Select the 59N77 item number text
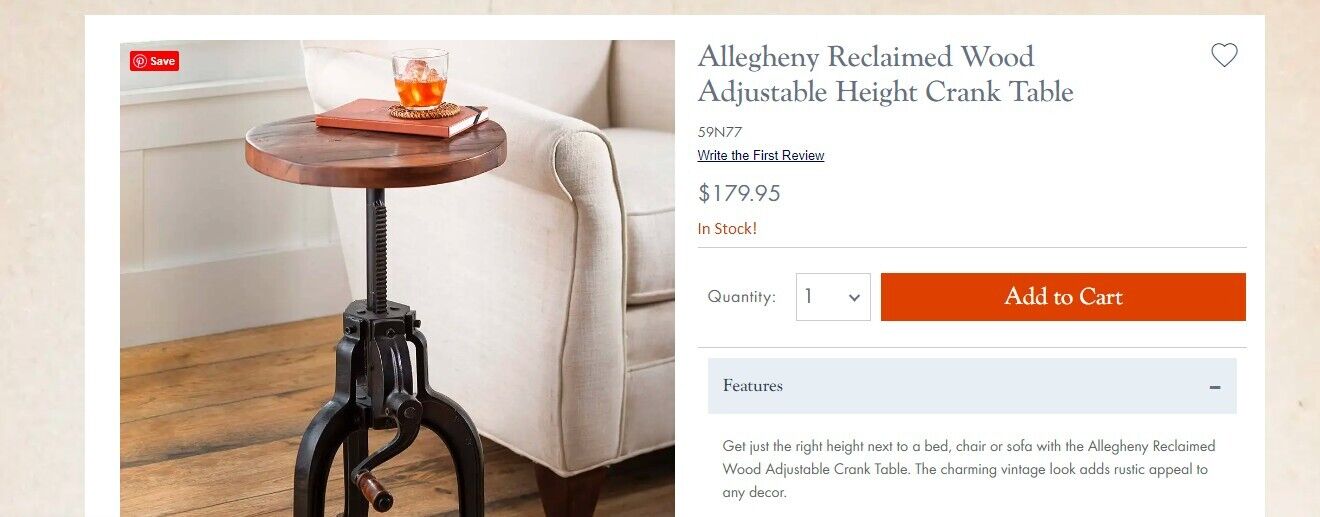 pos(720,132)
